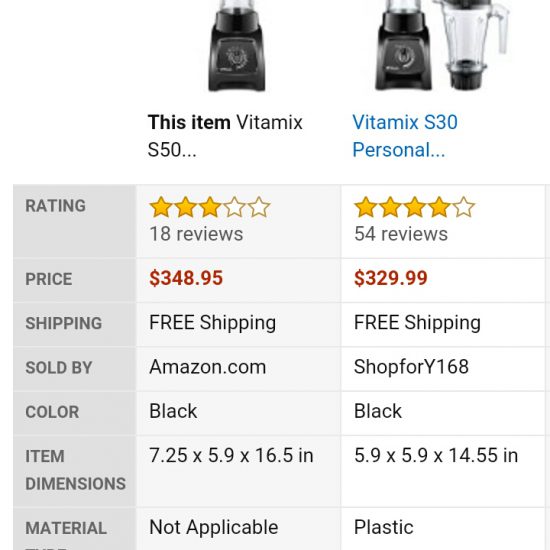Click the This item Vitamix S50 title

tap(225, 136)
